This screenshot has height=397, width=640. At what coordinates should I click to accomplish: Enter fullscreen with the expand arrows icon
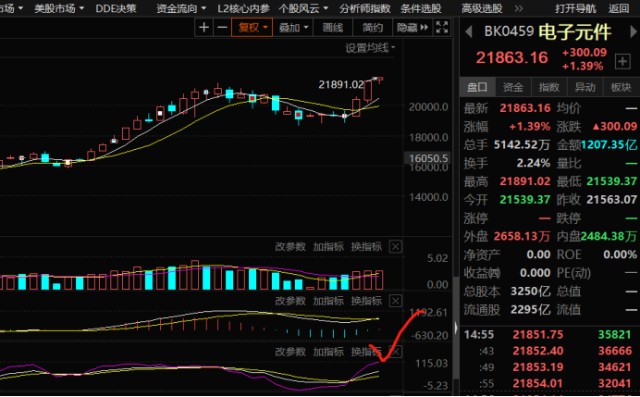click(x=442, y=27)
